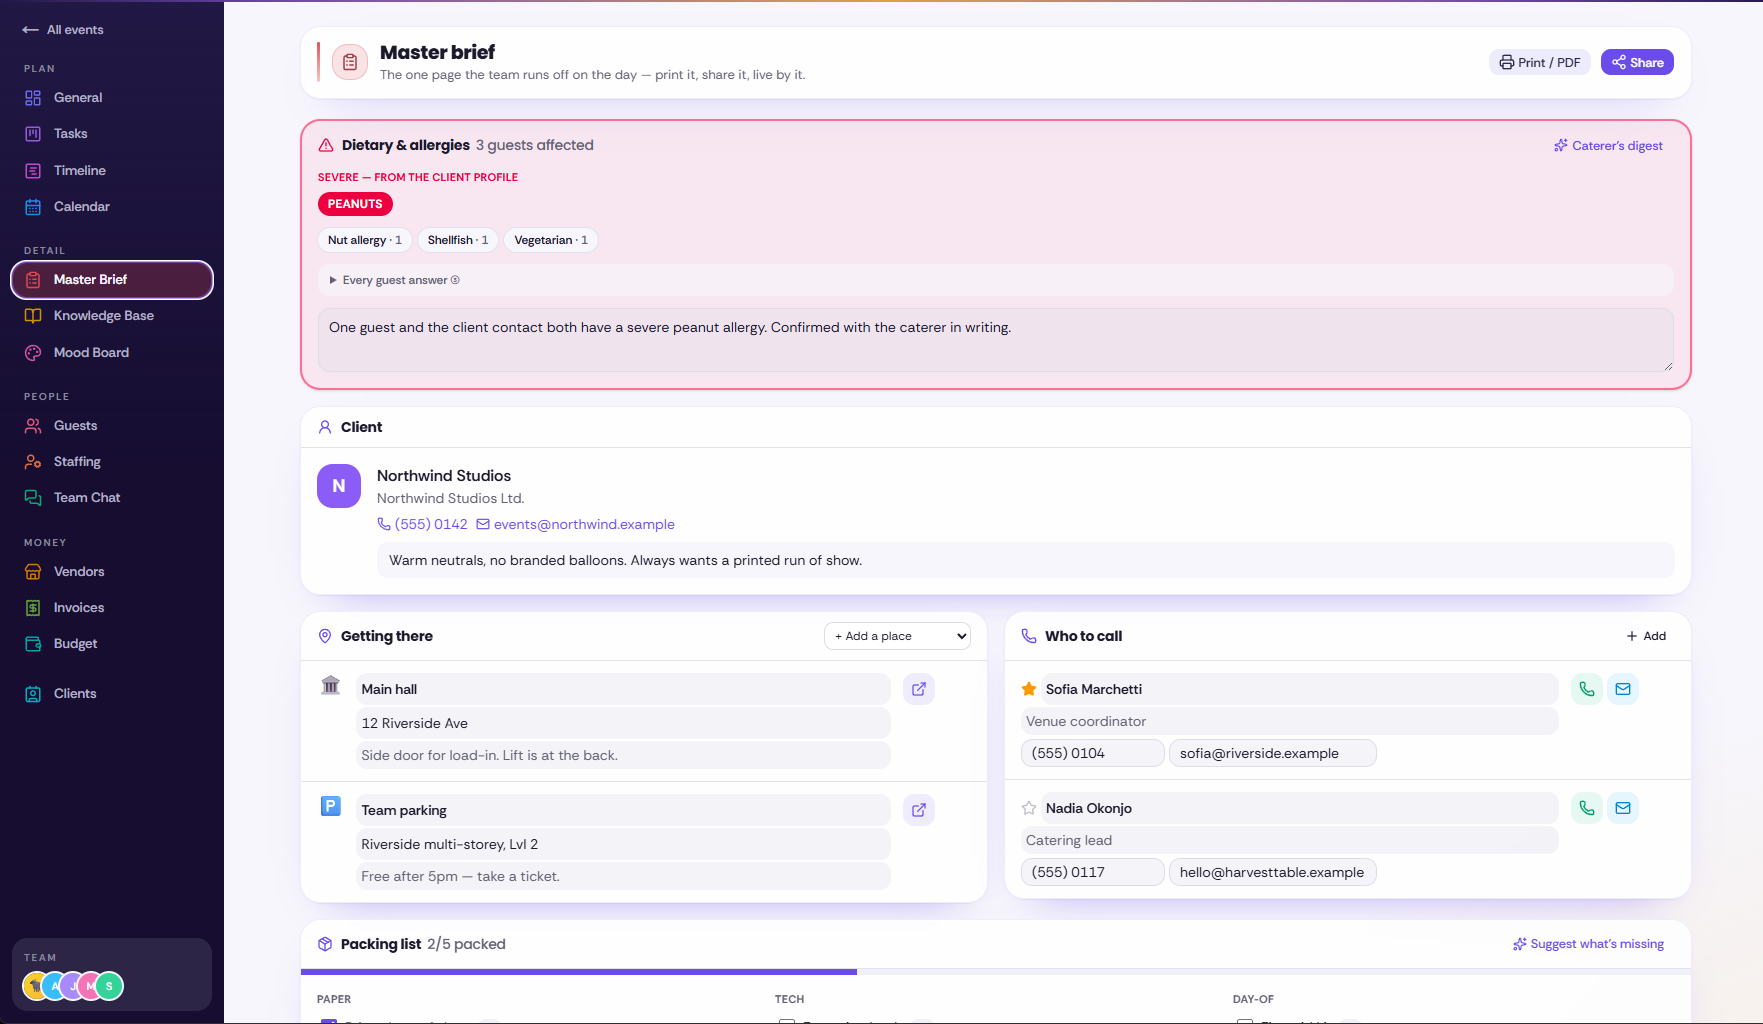Open Guests page

[x=112, y=426]
